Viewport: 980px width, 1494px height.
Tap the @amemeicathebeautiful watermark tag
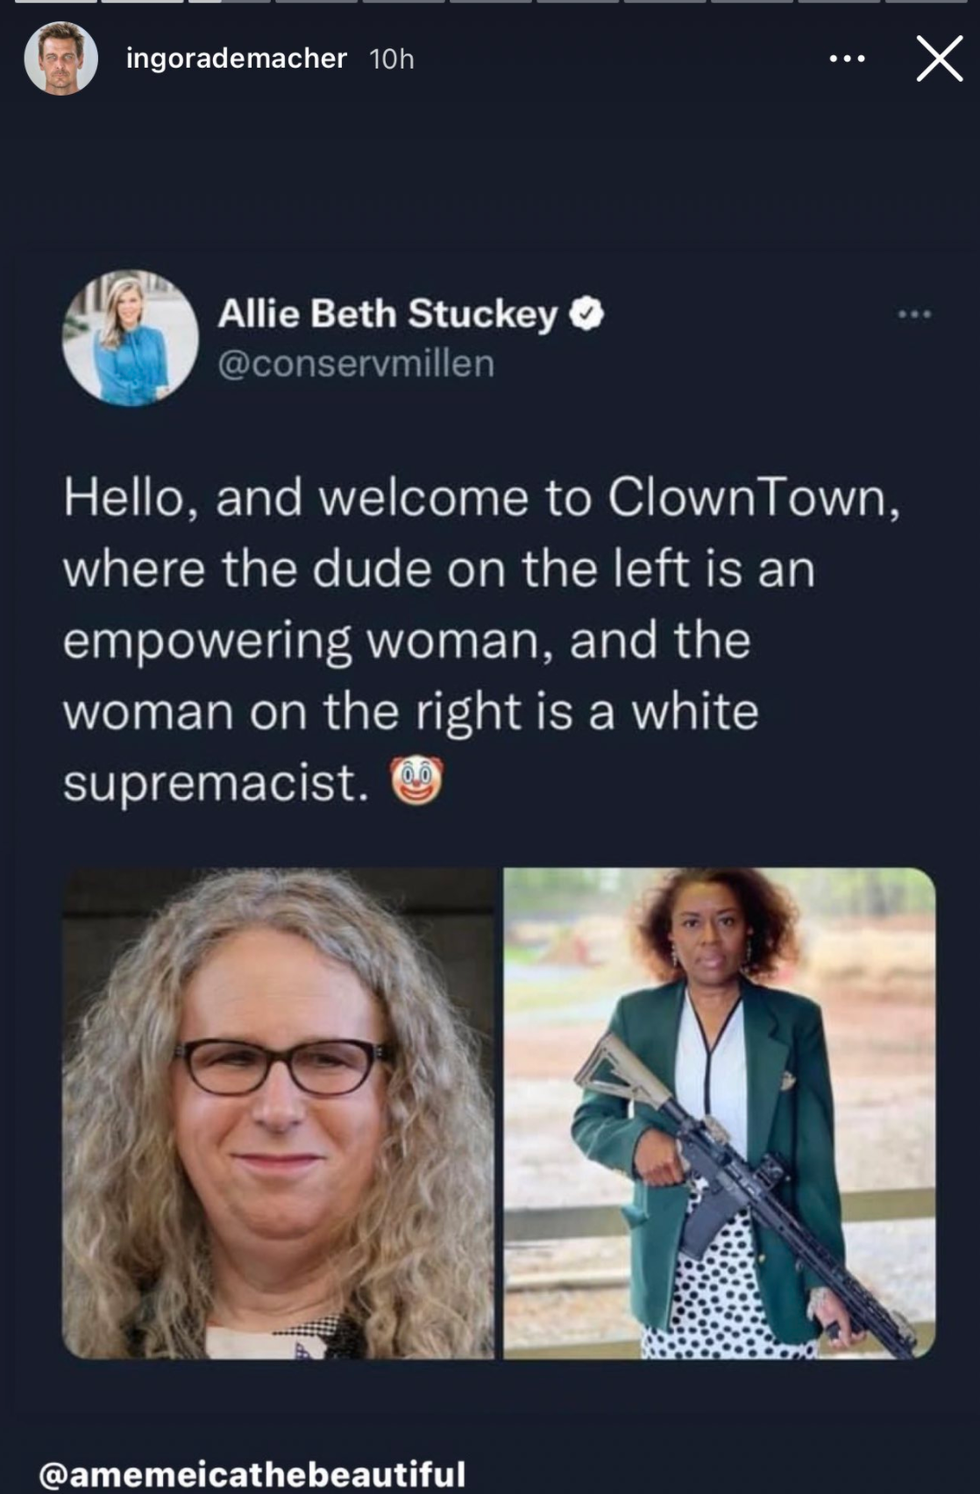tap(252, 1474)
